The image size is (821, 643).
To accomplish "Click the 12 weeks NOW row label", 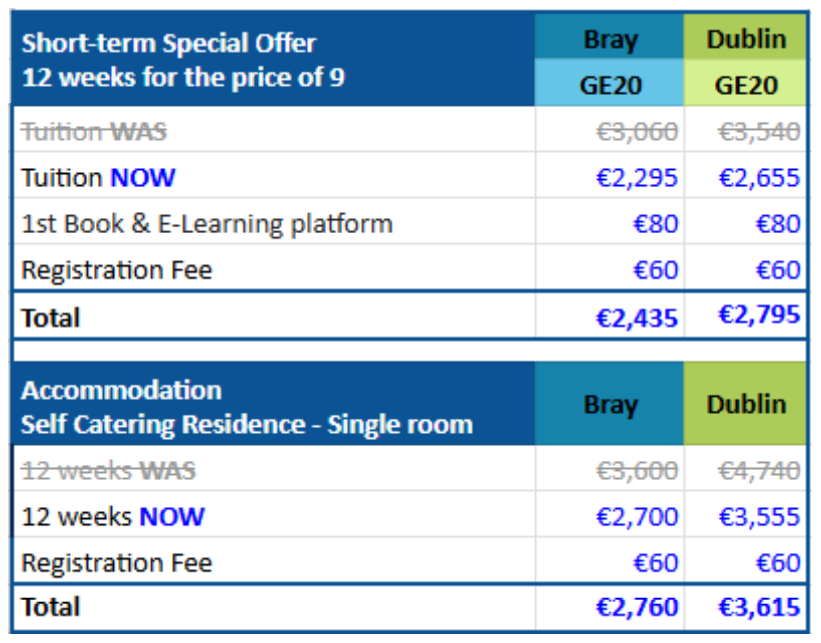I will 113,517.
